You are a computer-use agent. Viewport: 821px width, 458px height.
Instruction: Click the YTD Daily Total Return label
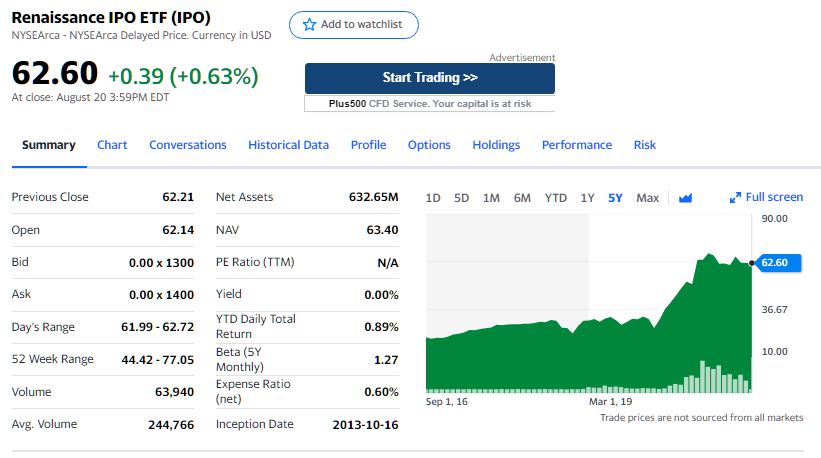tap(256, 327)
